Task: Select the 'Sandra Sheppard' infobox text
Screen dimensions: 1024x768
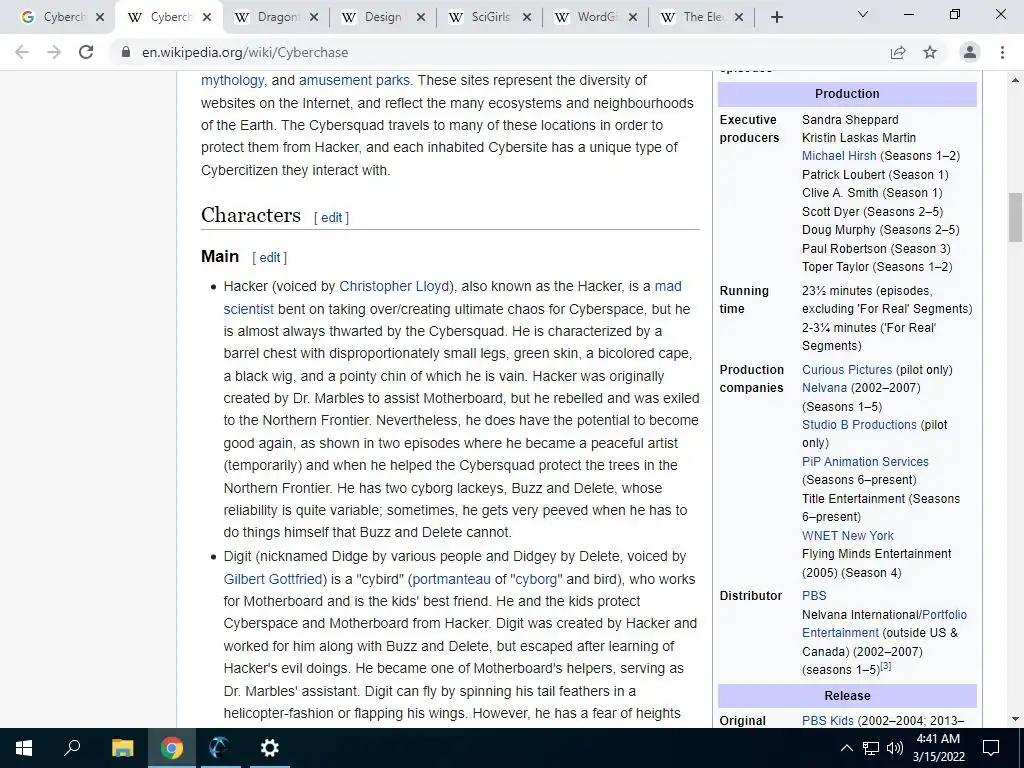Action: 850,120
